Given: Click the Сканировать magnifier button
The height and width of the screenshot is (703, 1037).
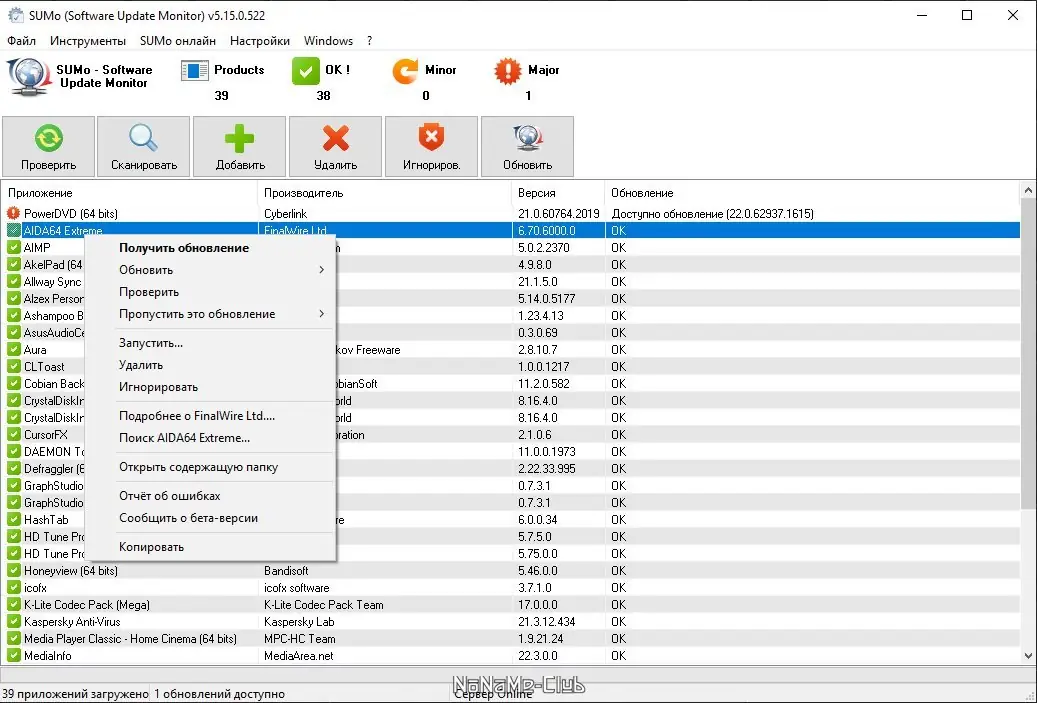Looking at the screenshot, I should [144, 146].
